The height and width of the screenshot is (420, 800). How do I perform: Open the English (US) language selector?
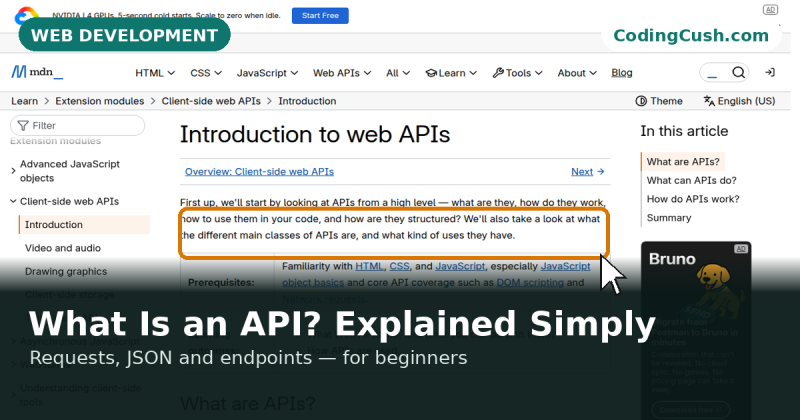pyautogui.click(x=739, y=101)
